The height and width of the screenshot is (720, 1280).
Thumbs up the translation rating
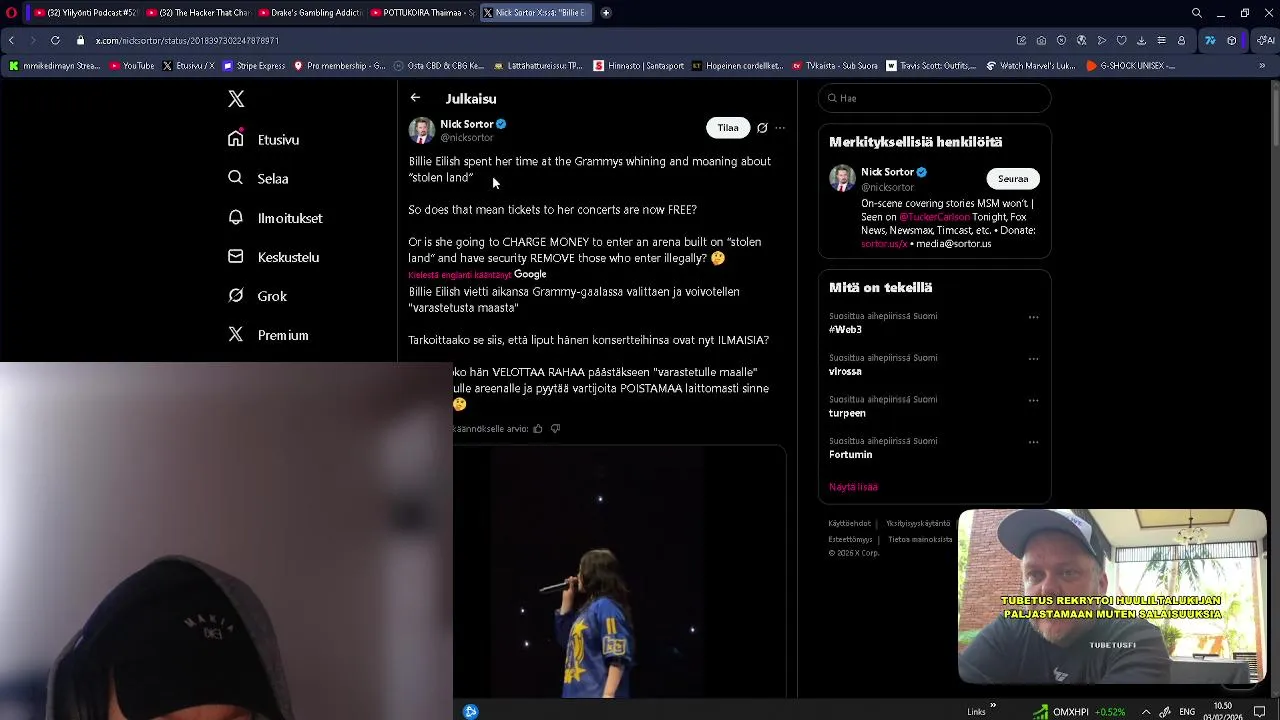click(x=538, y=429)
